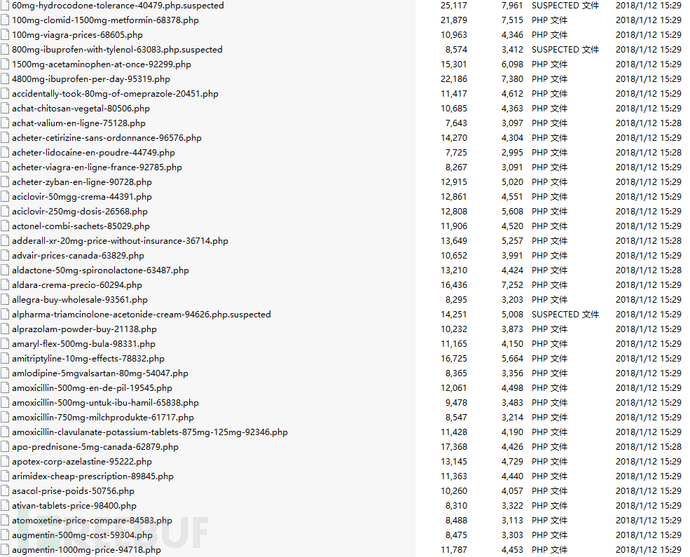Select acheter-cetirizine-sans-ordonnance-96576.php

click(107, 138)
